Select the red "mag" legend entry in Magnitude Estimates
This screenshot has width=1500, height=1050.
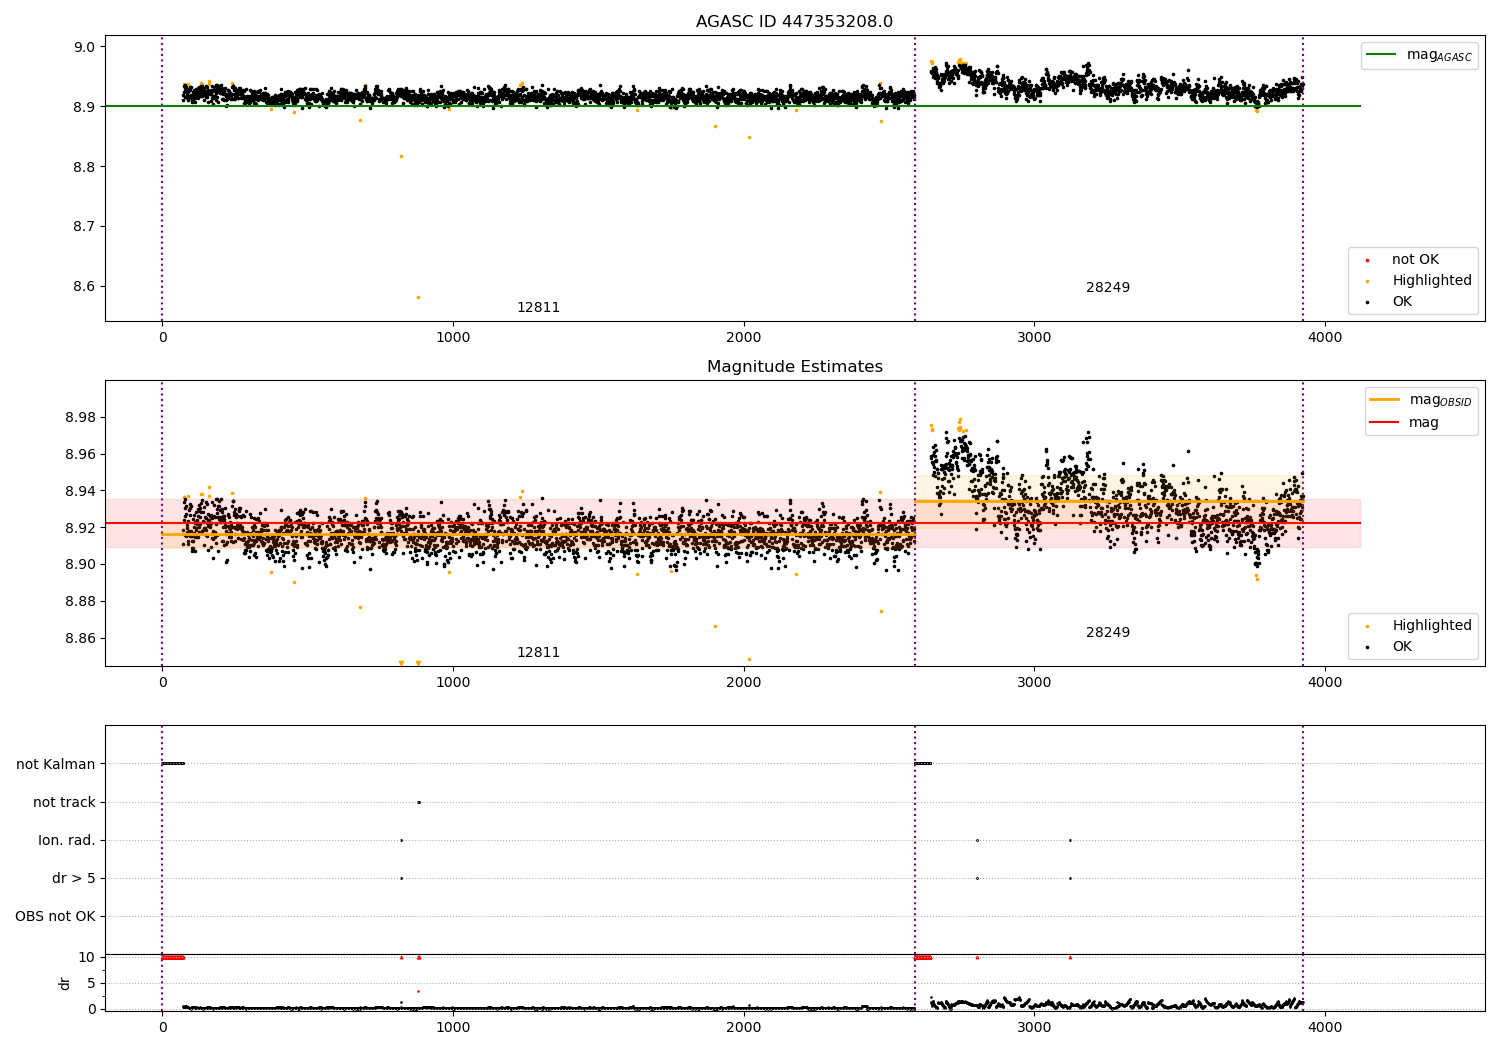[x=1405, y=422]
